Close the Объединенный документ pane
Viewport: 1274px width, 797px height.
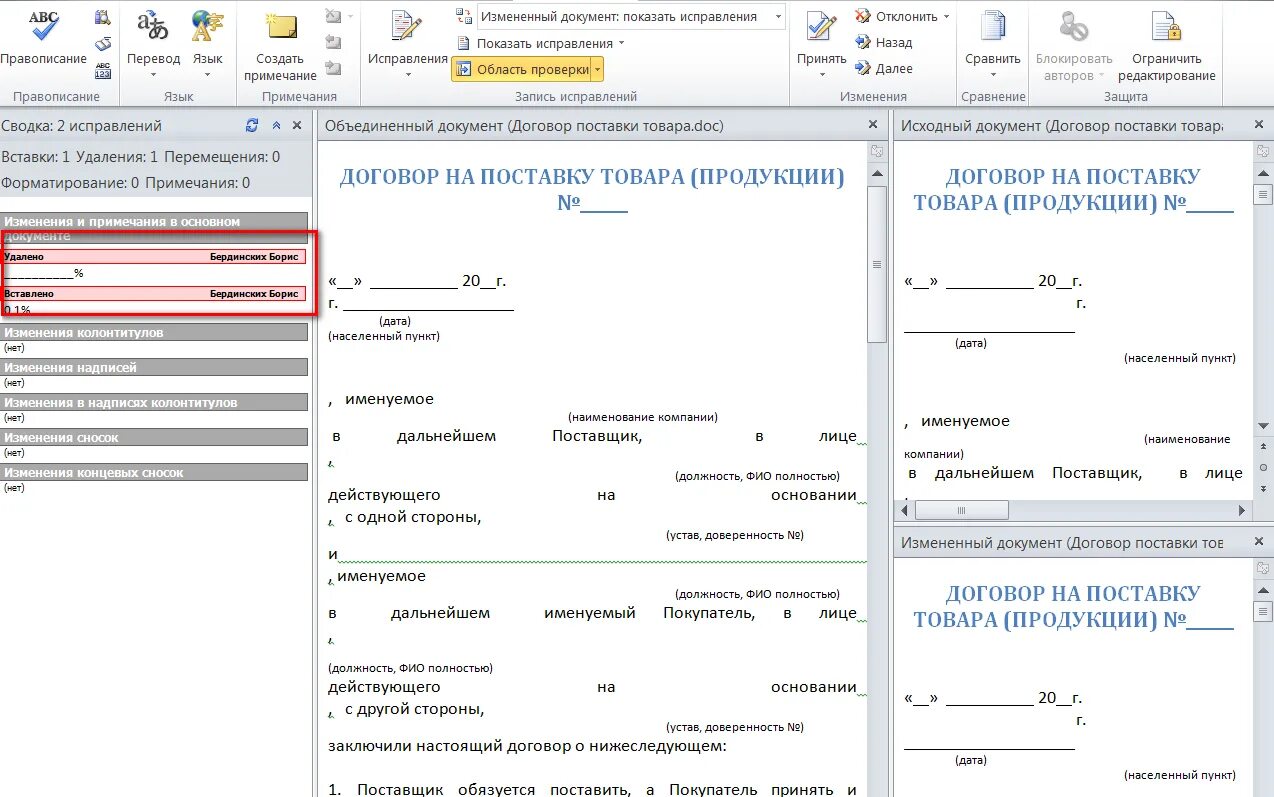coord(873,125)
